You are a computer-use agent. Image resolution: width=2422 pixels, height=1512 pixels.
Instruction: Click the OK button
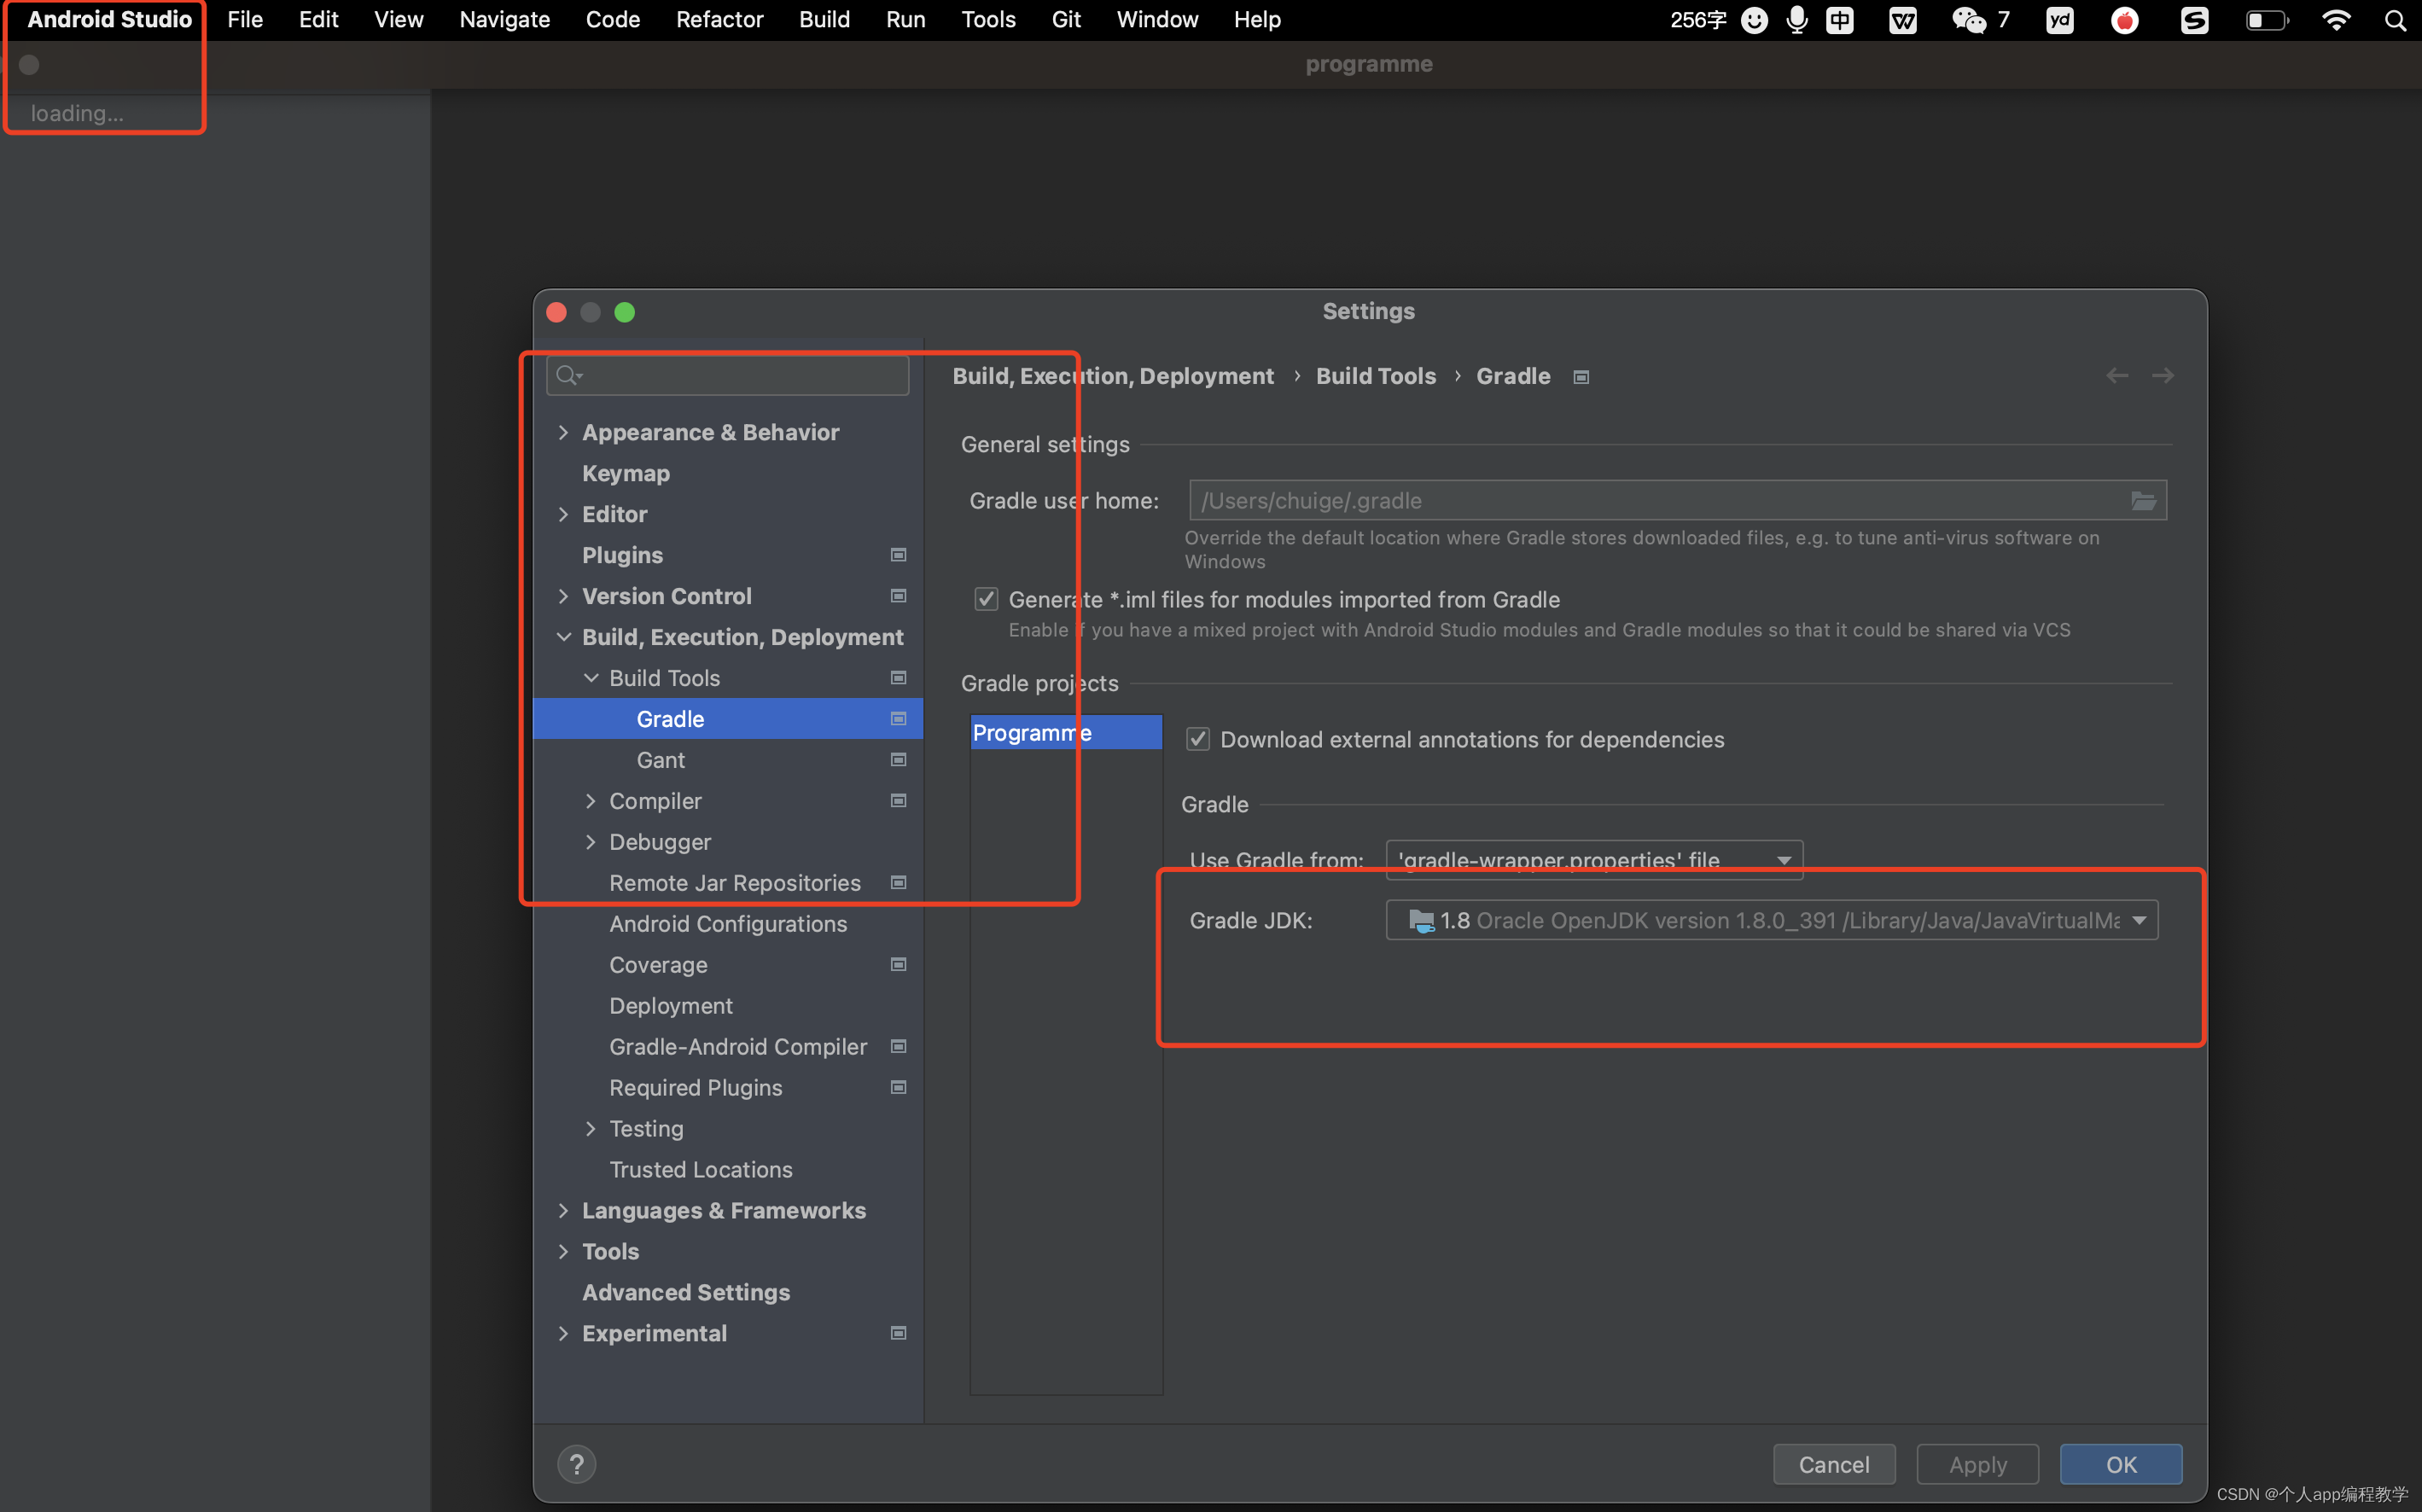point(2121,1464)
